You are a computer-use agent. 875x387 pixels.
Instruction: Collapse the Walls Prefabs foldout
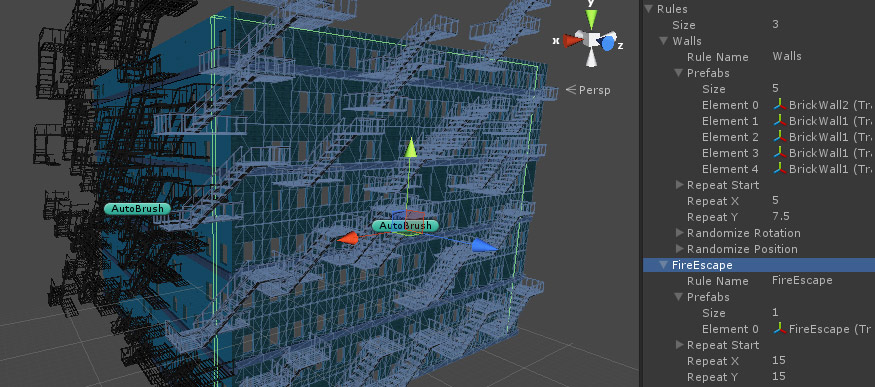point(679,73)
